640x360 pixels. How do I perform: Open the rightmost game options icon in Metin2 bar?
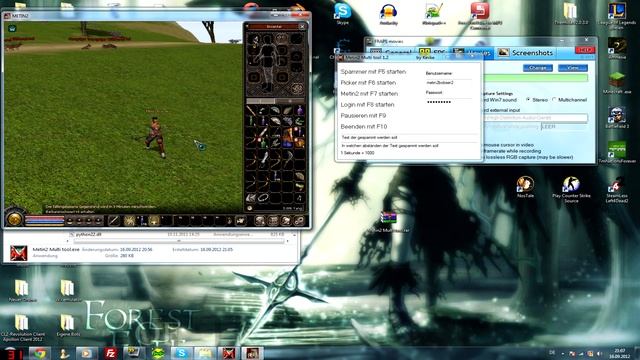point(299,221)
